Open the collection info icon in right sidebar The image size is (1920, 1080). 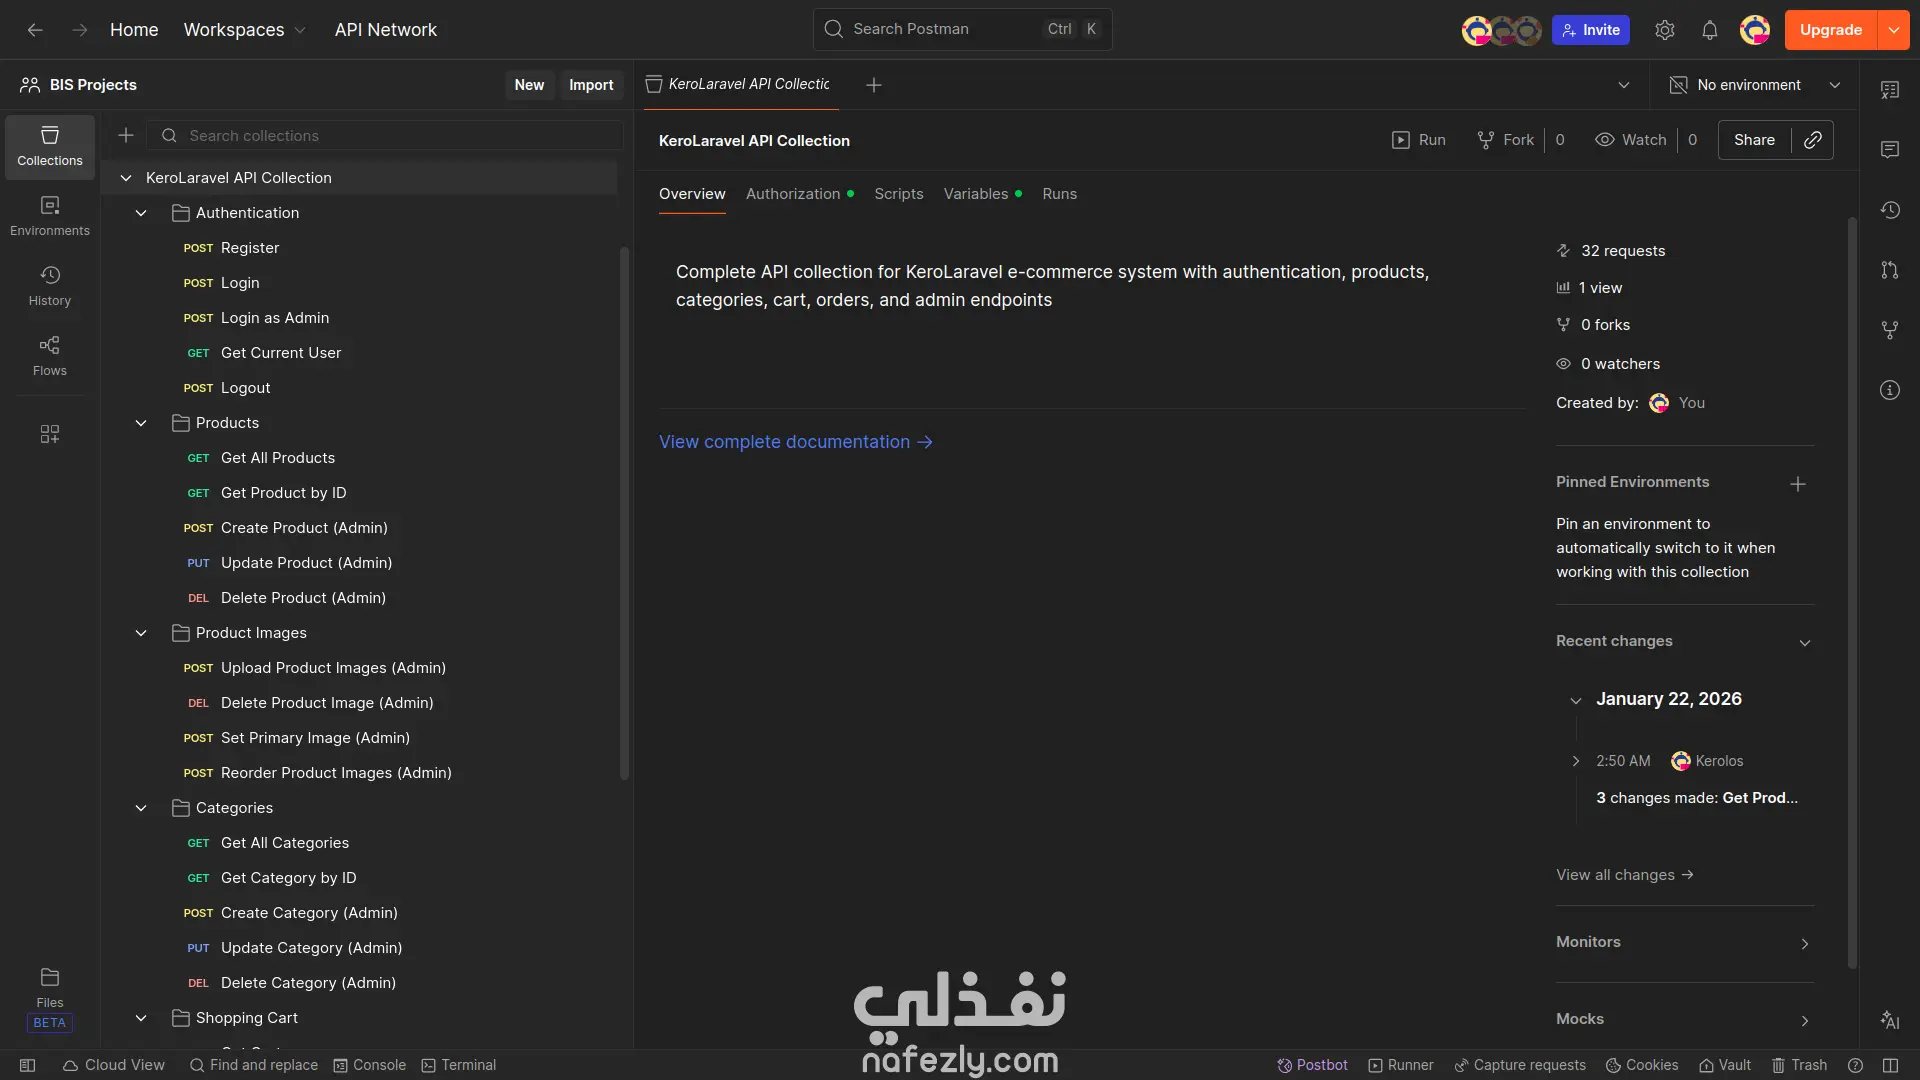coord(1889,390)
